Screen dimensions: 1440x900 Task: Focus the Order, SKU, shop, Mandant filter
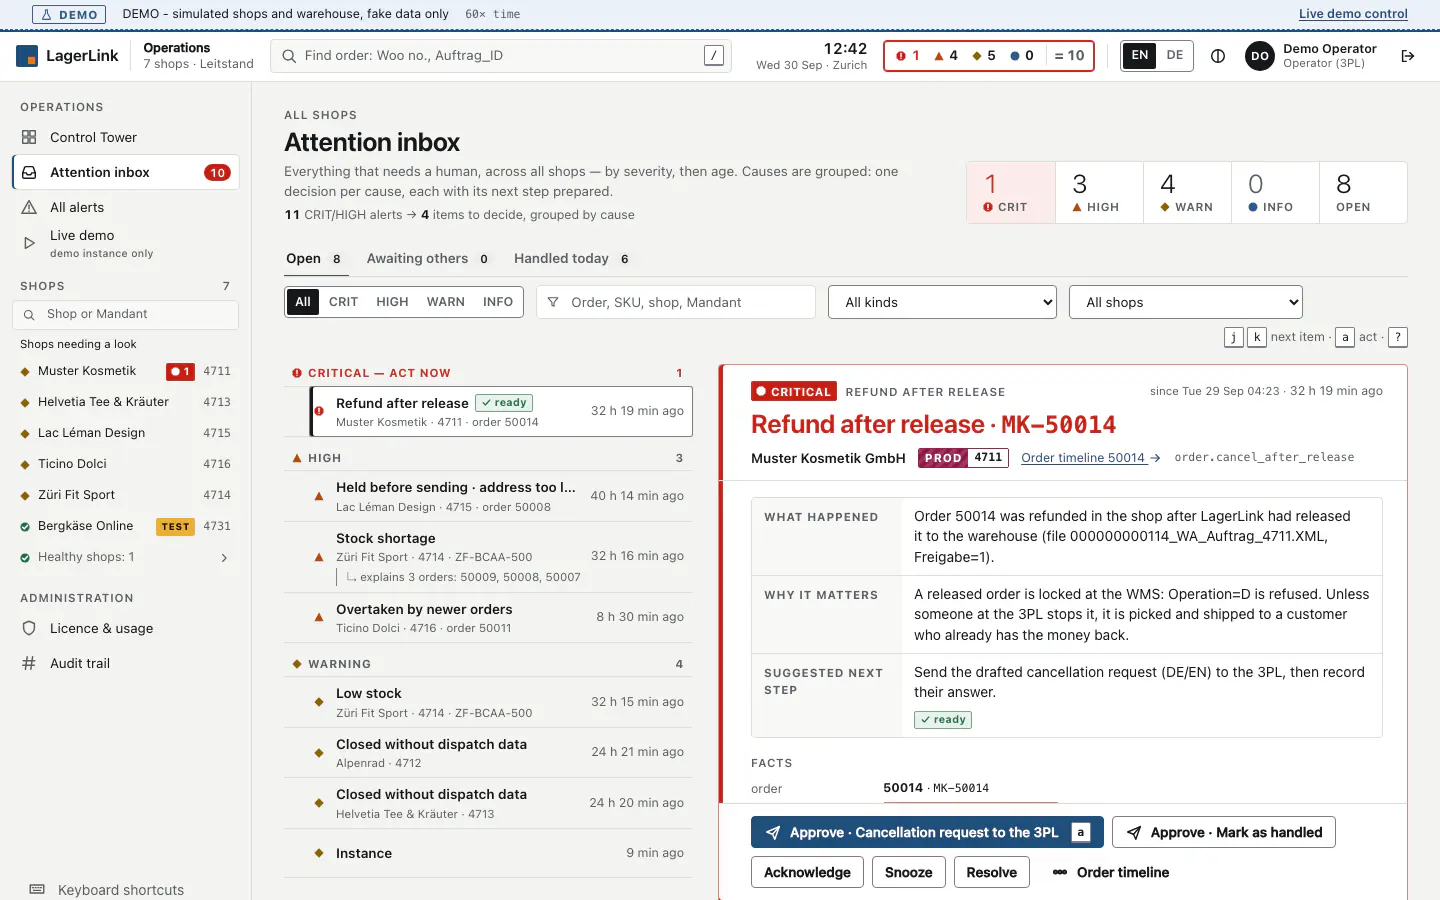[676, 302]
